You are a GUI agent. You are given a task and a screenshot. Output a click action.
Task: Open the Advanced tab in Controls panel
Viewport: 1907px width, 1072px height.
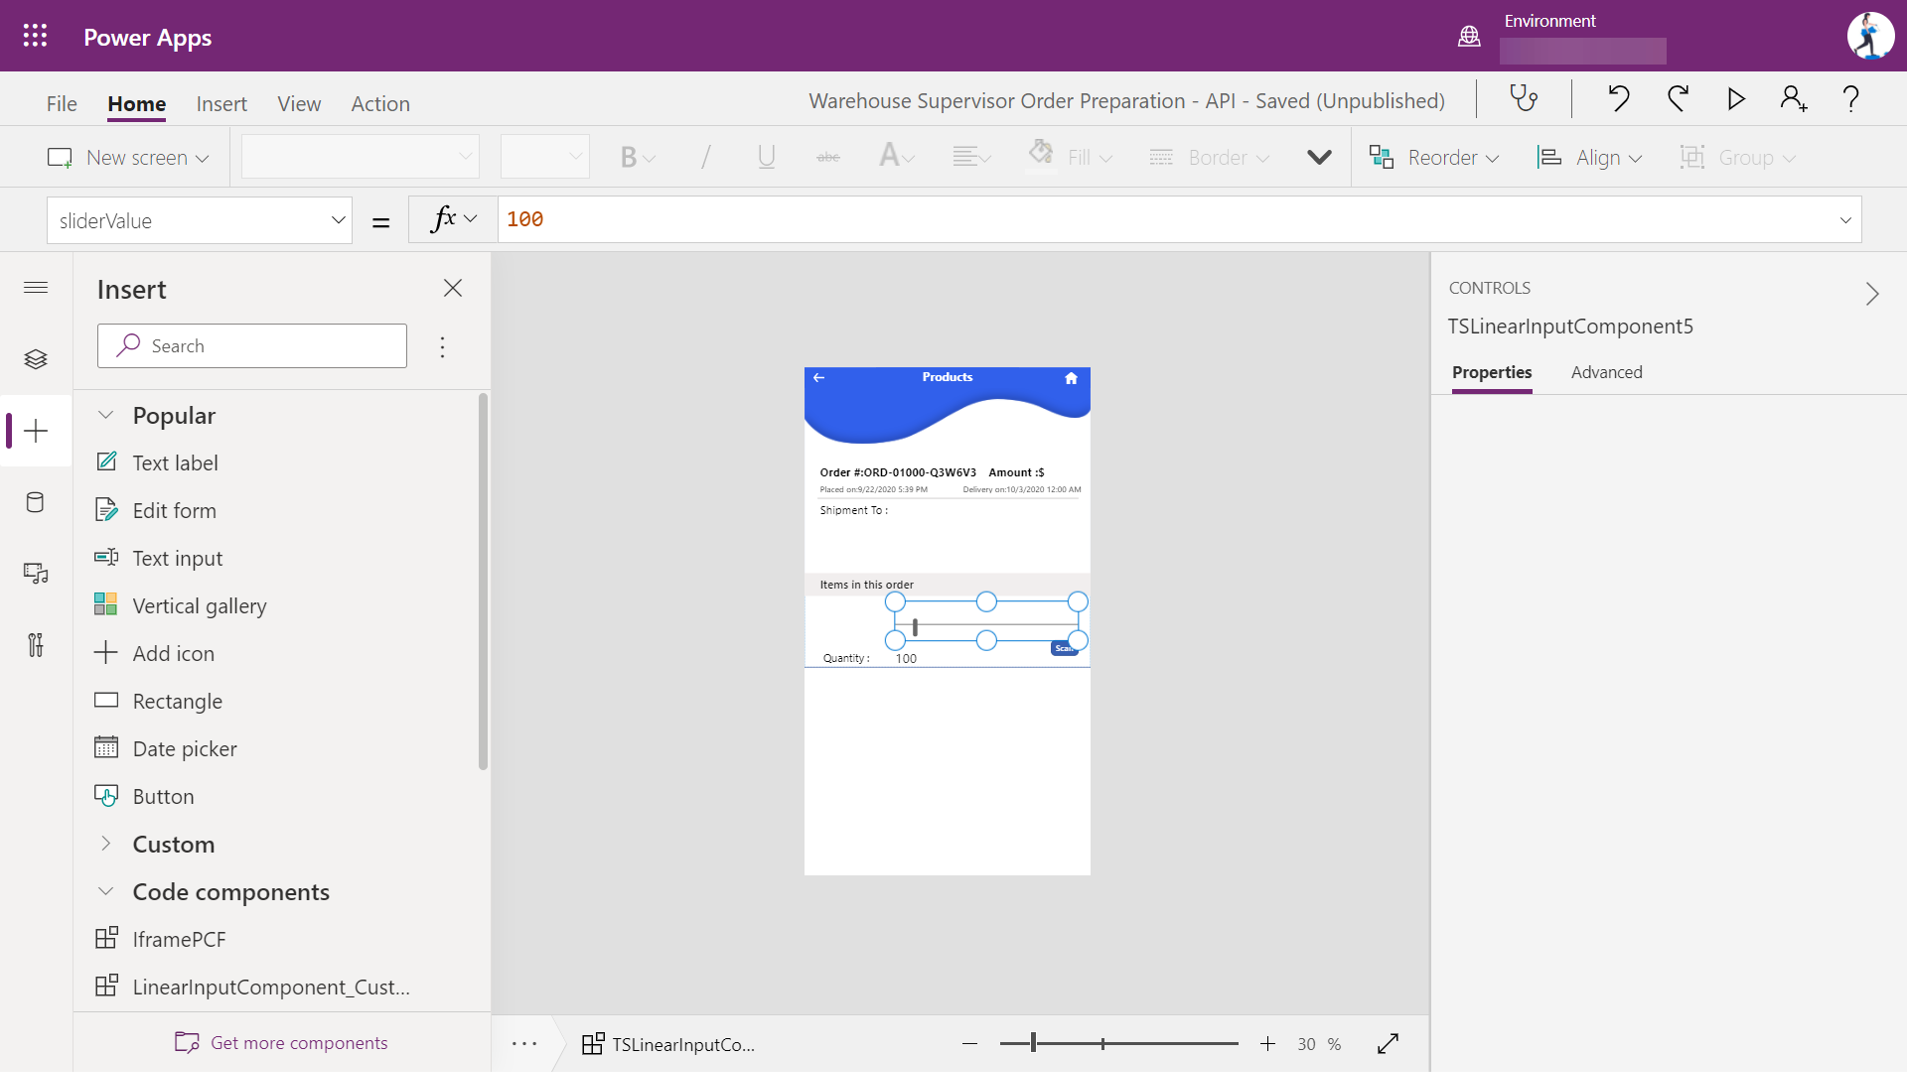(x=1605, y=372)
